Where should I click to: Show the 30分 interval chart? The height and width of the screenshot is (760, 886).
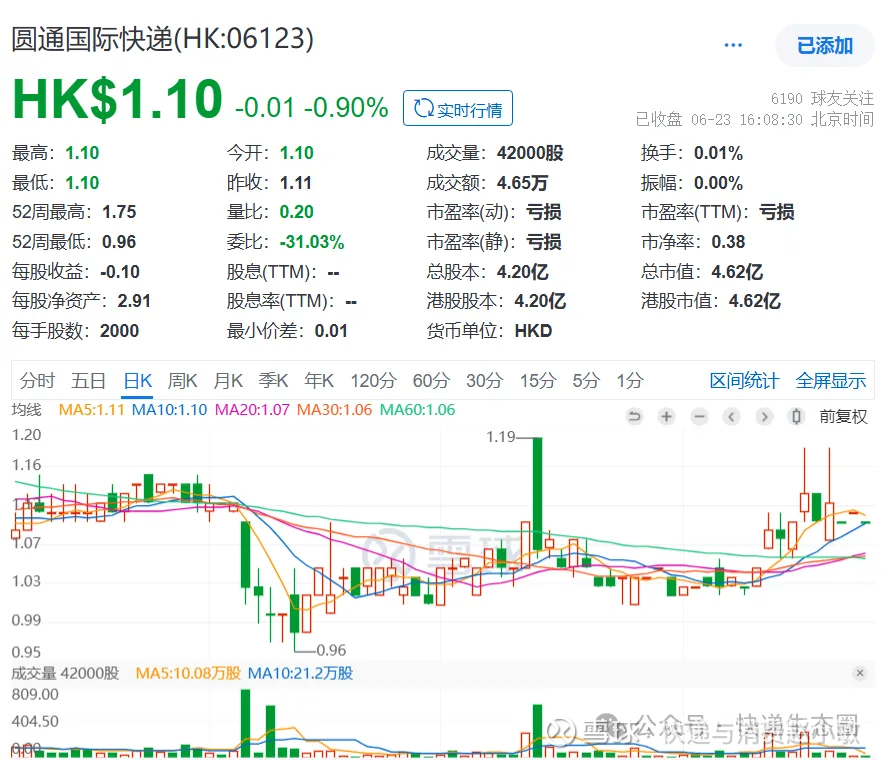[x=484, y=381]
